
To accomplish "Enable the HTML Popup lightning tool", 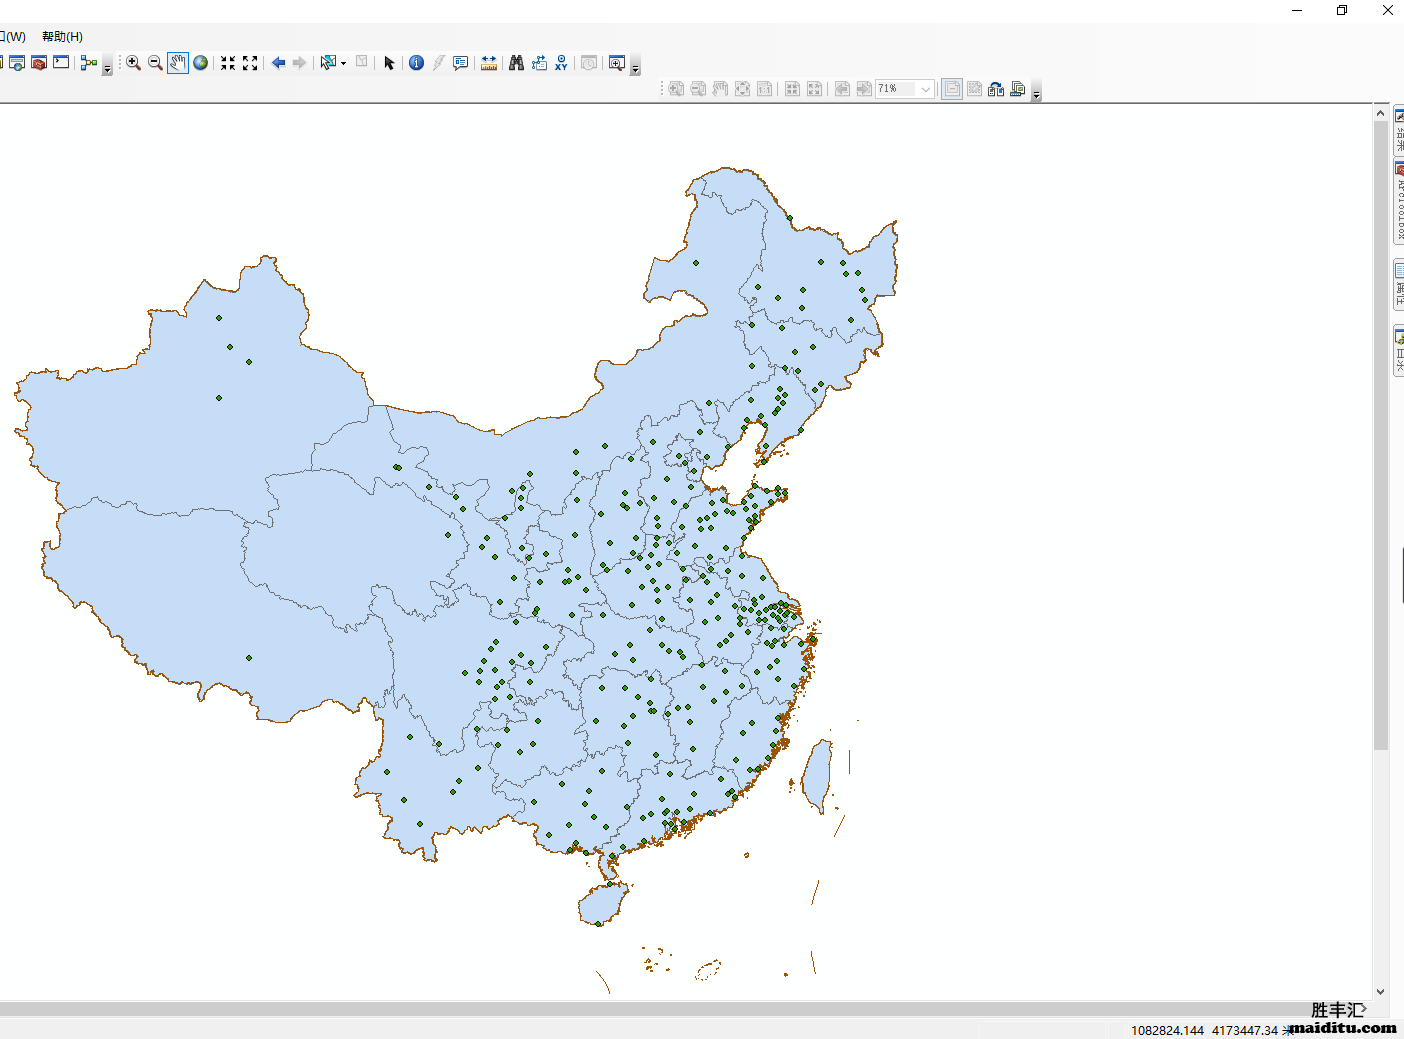I will [x=438, y=63].
